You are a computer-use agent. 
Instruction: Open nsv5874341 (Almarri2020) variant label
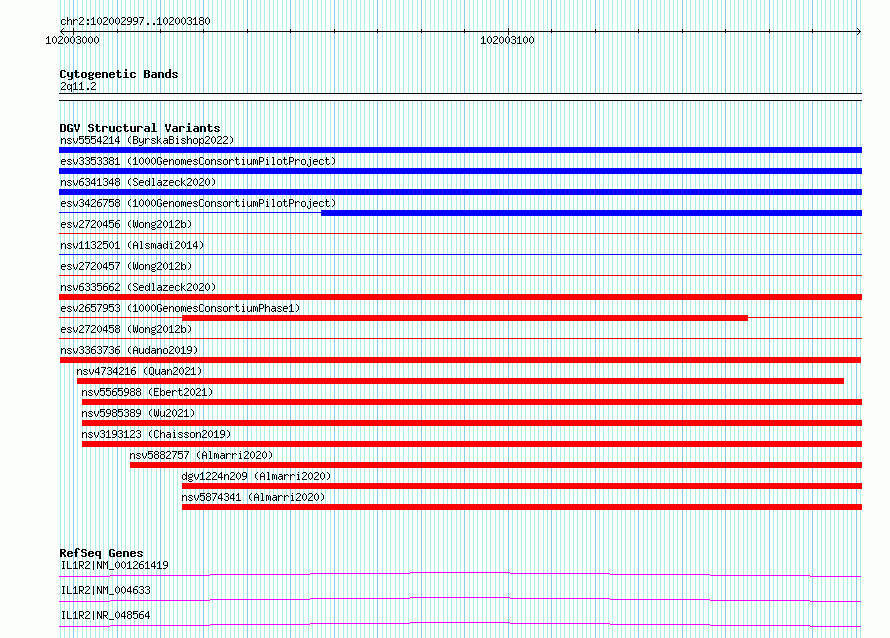pyautogui.click(x=253, y=497)
